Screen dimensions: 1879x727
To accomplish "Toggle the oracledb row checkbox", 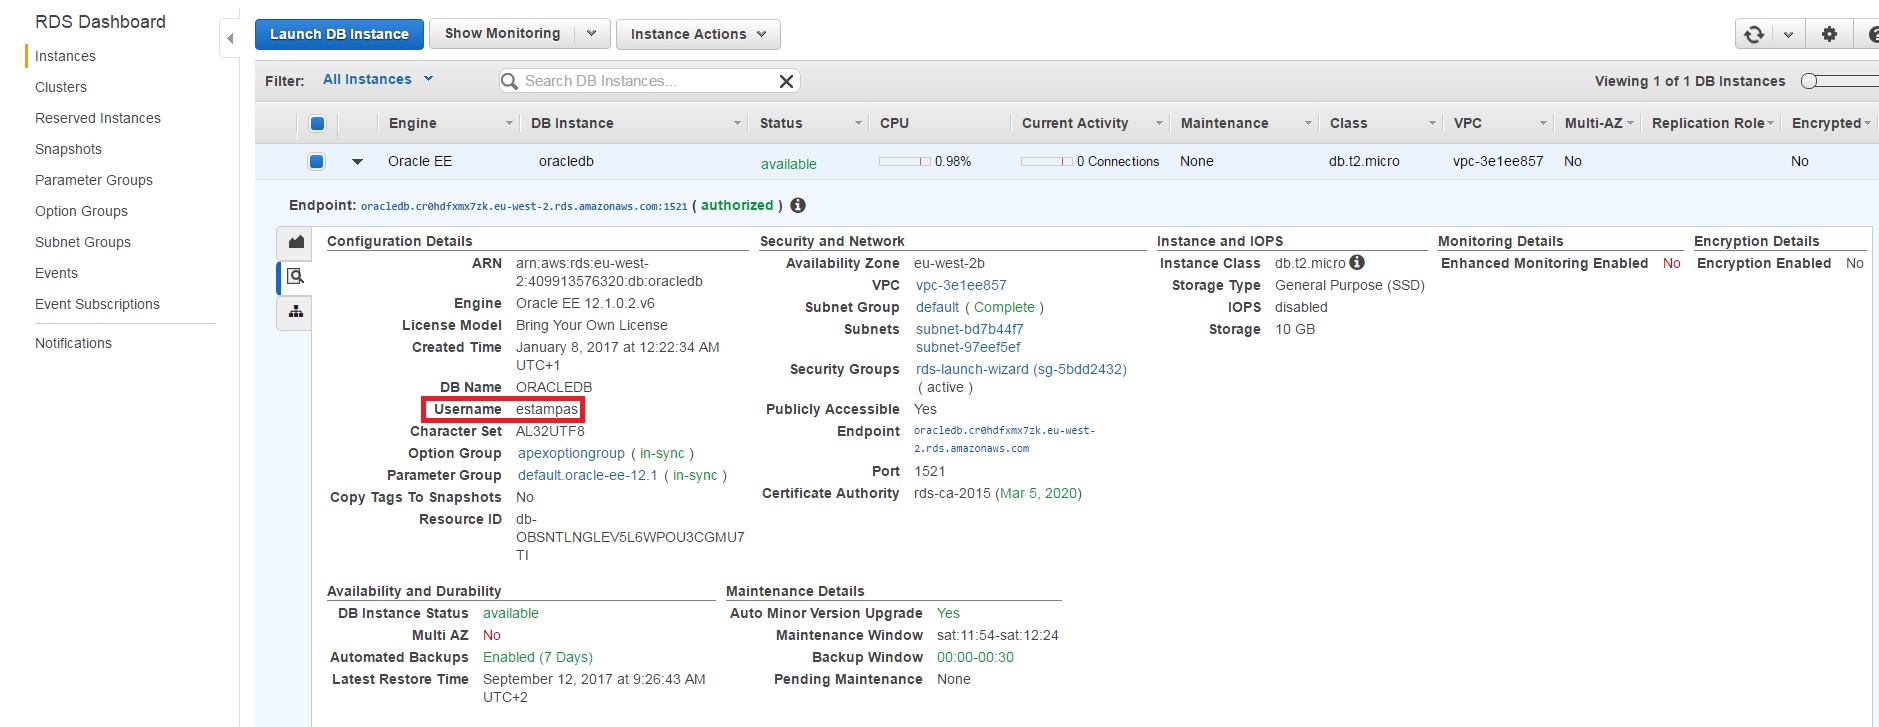I will (x=317, y=161).
